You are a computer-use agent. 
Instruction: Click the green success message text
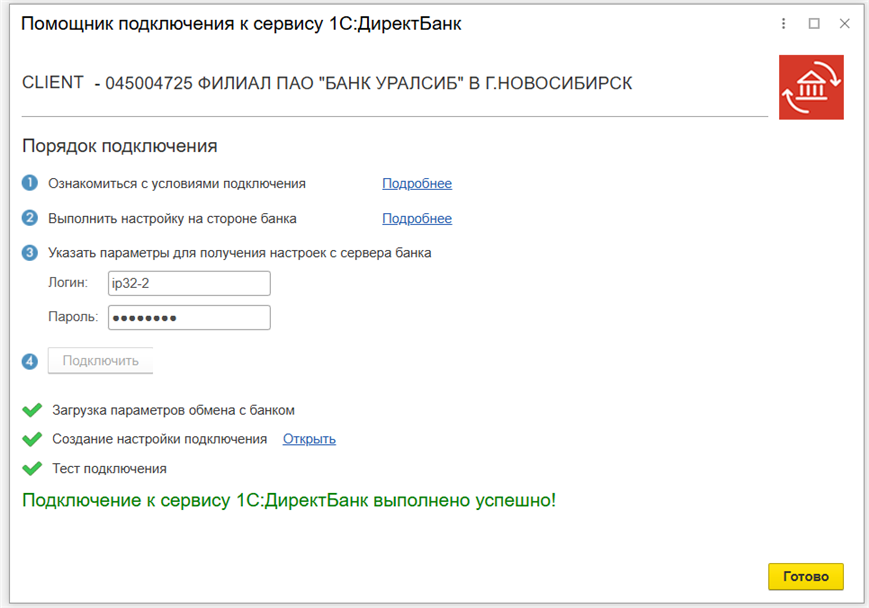(289, 499)
